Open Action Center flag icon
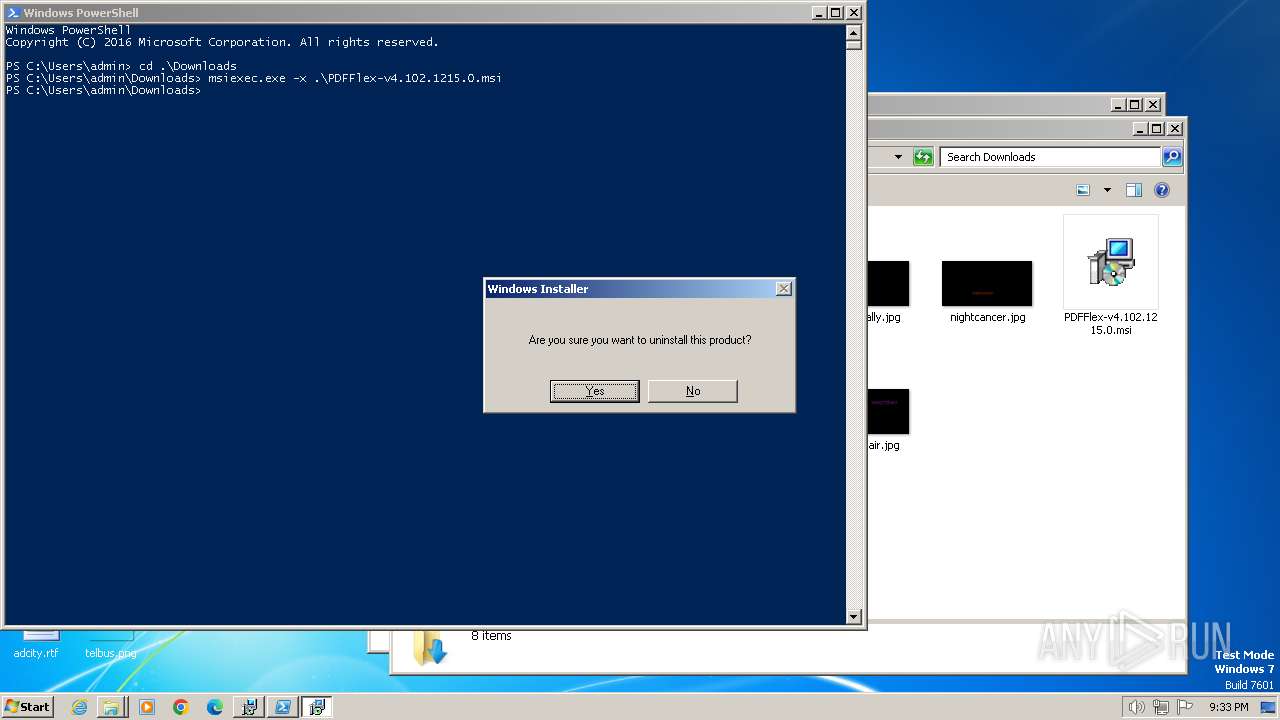Image resolution: width=1280 pixels, height=720 pixels. (1185, 707)
